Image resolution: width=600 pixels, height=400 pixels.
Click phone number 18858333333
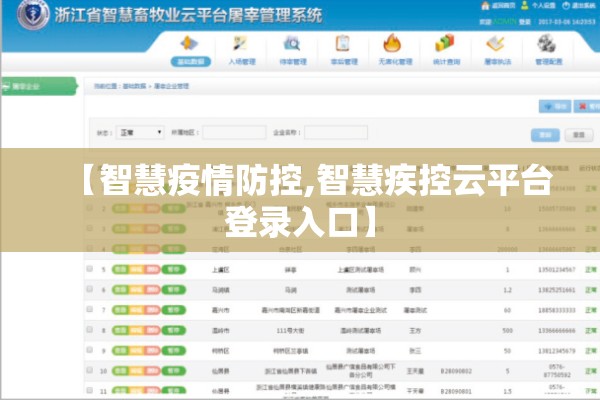[557, 310]
